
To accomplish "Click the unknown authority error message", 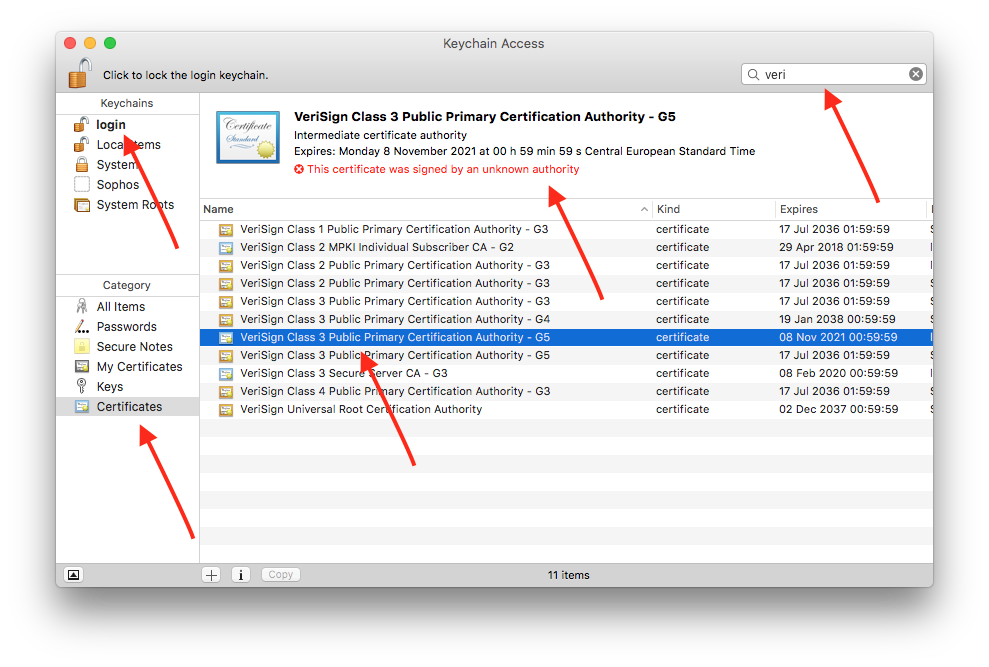I will tap(443, 169).
